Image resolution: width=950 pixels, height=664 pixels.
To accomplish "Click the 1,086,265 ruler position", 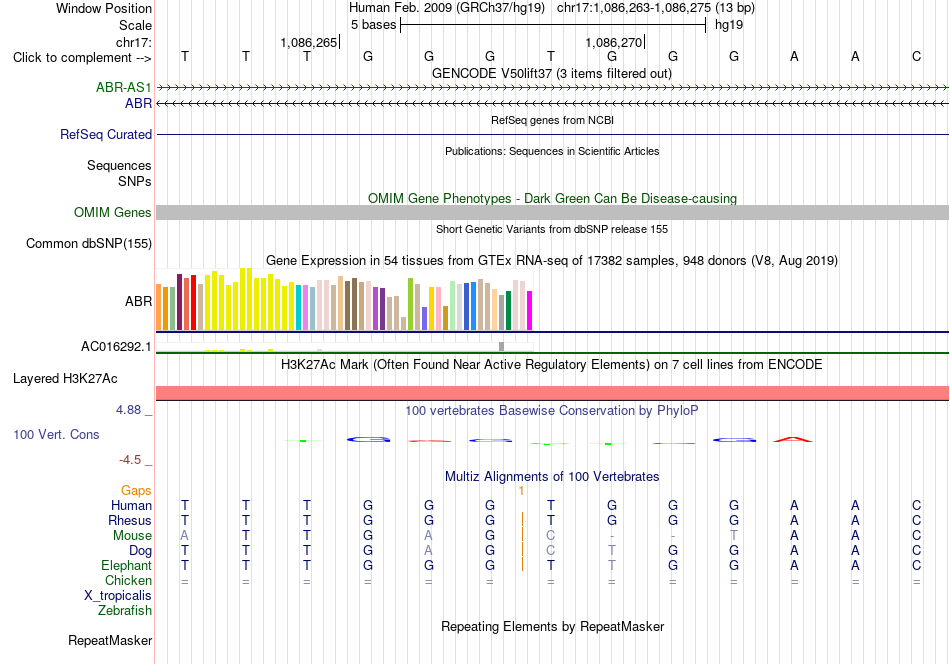I will pyautogui.click(x=308, y=42).
